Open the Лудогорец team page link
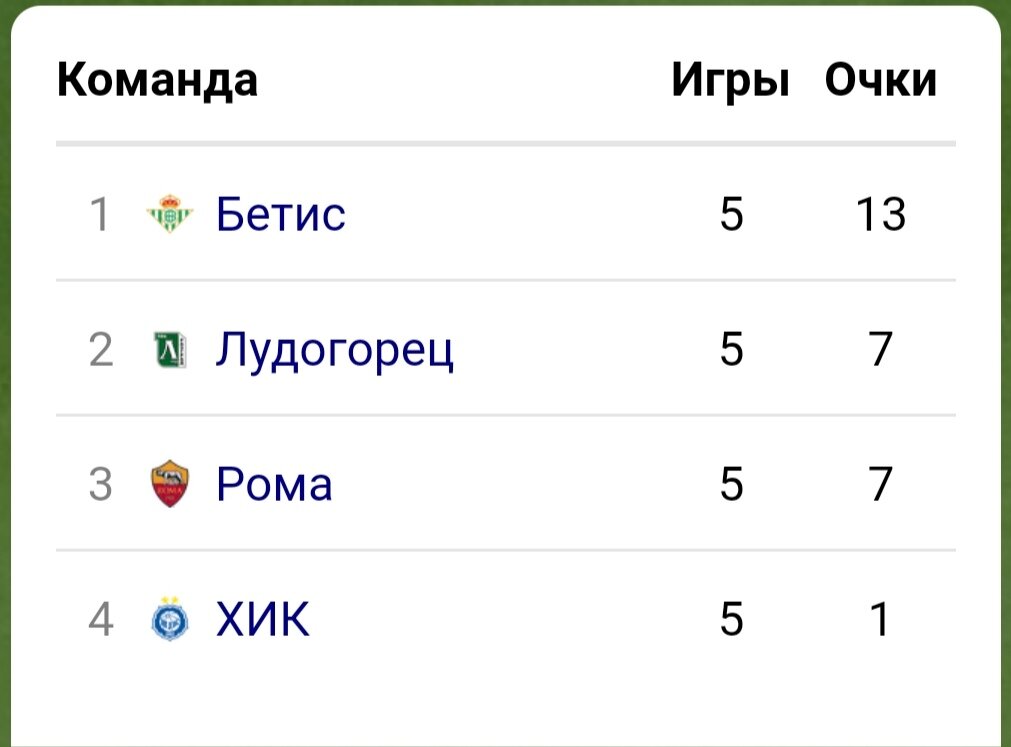Image resolution: width=1011 pixels, height=747 pixels. click(335, 349)
